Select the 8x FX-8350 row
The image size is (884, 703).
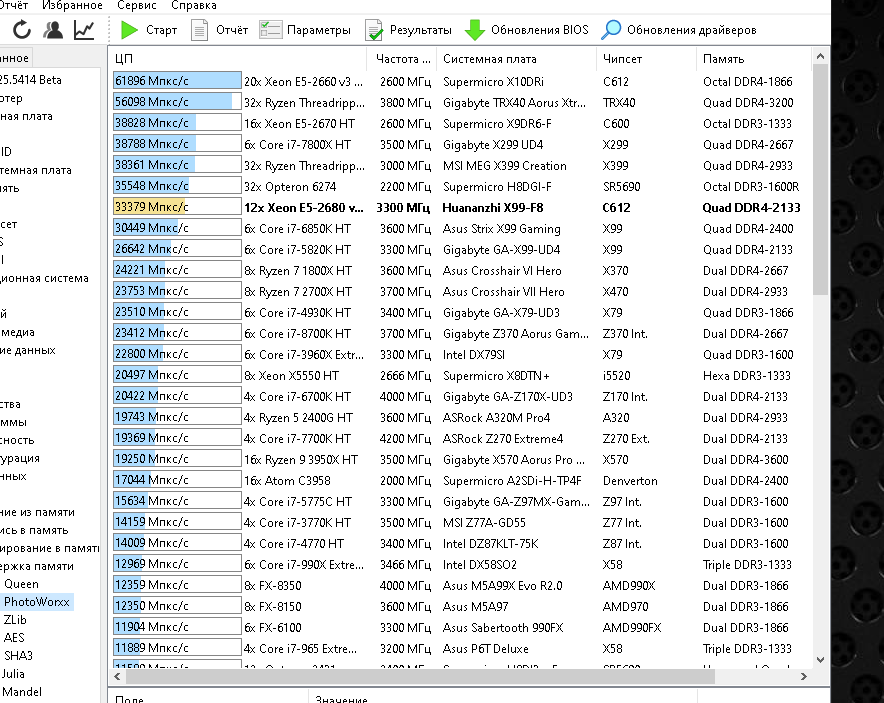pos(459,586)
